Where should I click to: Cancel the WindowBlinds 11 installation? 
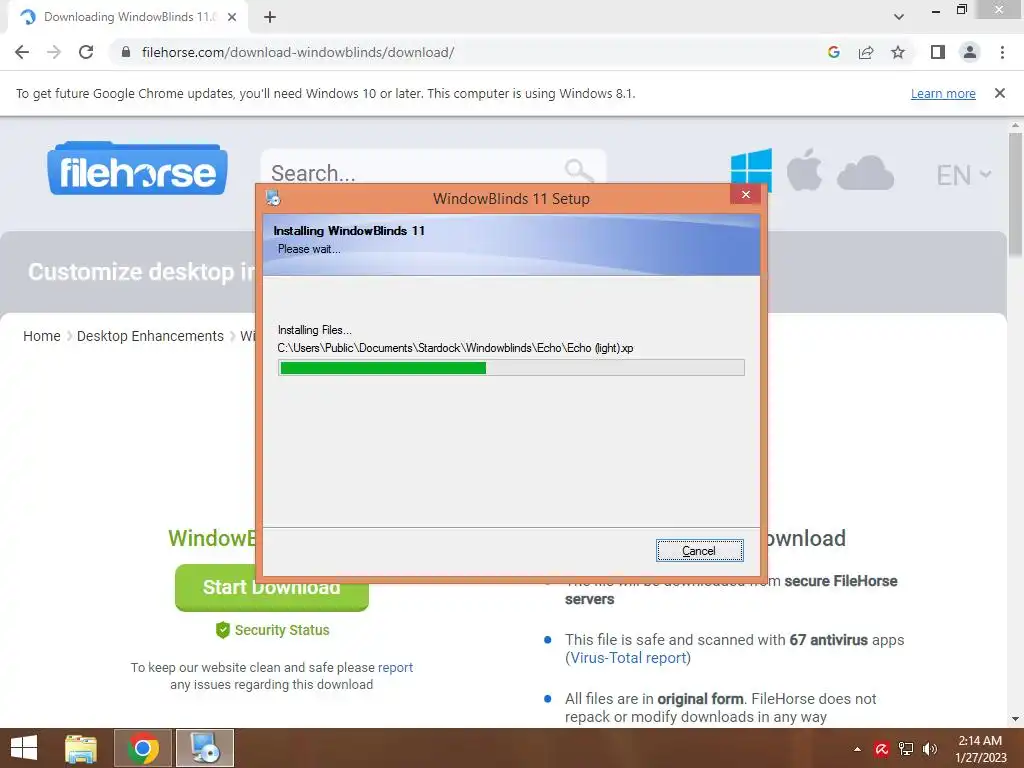point(699,551)
